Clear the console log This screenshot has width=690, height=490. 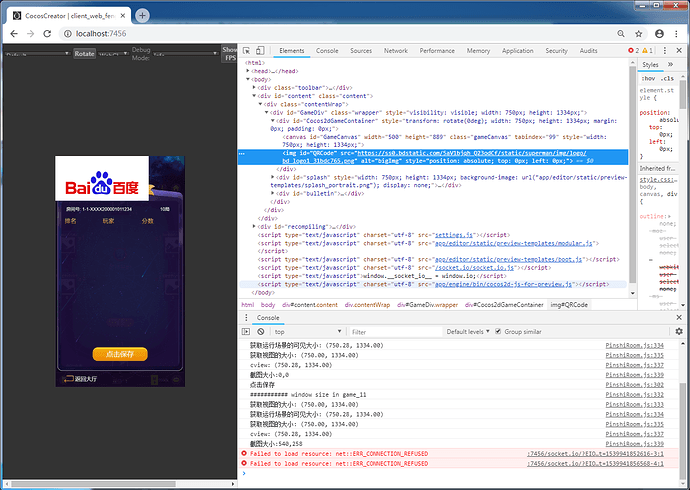[x=261, y=332]
